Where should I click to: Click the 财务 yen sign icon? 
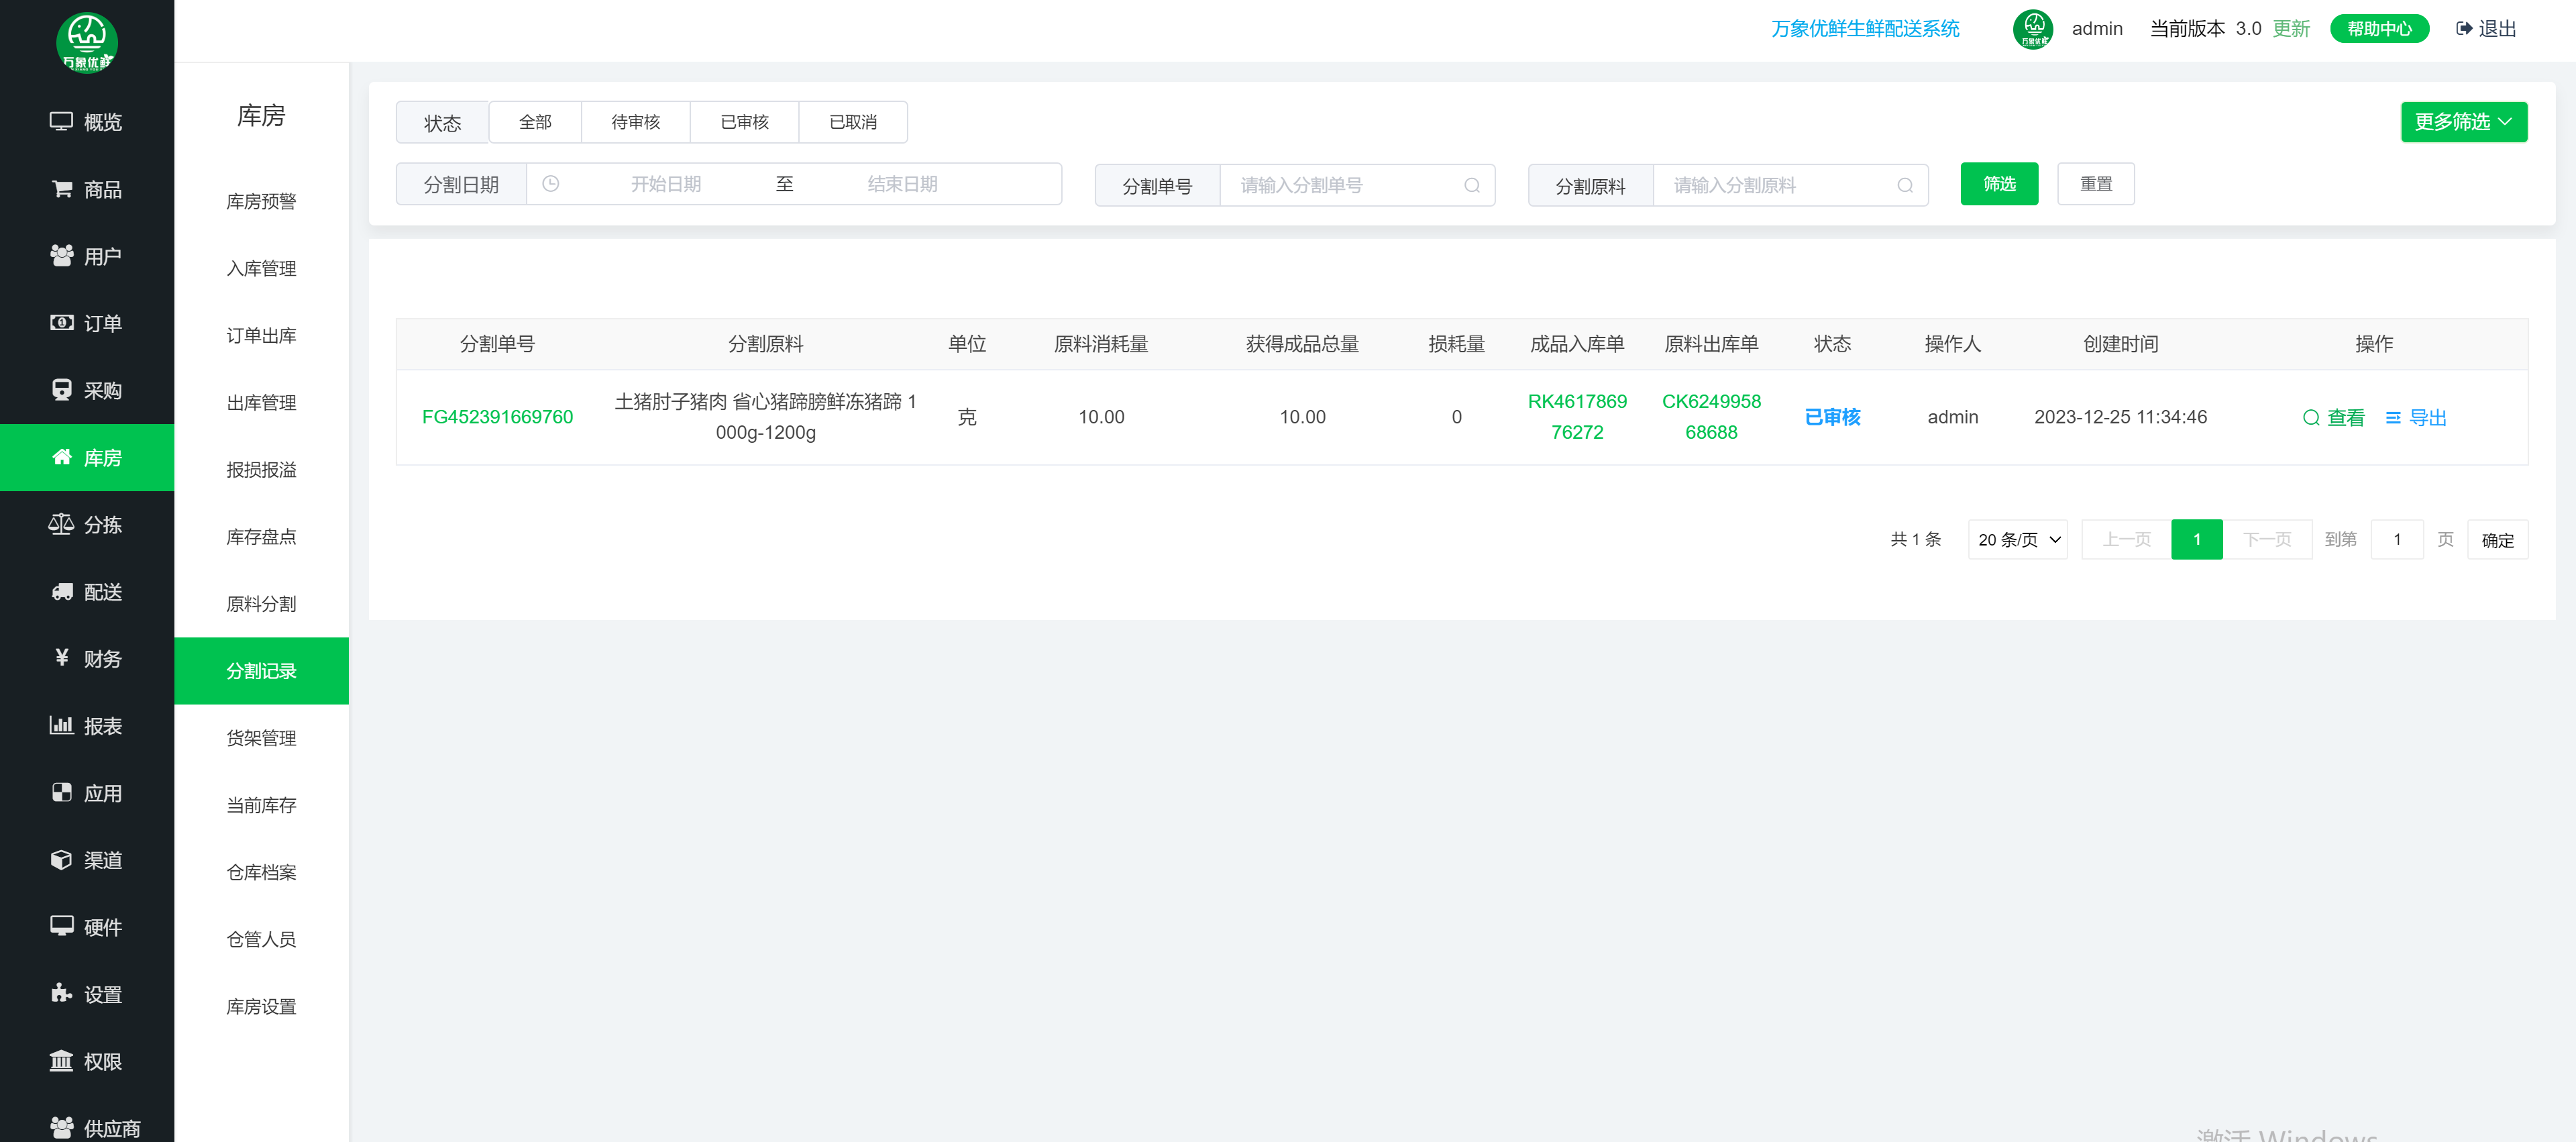pos(61,658)
